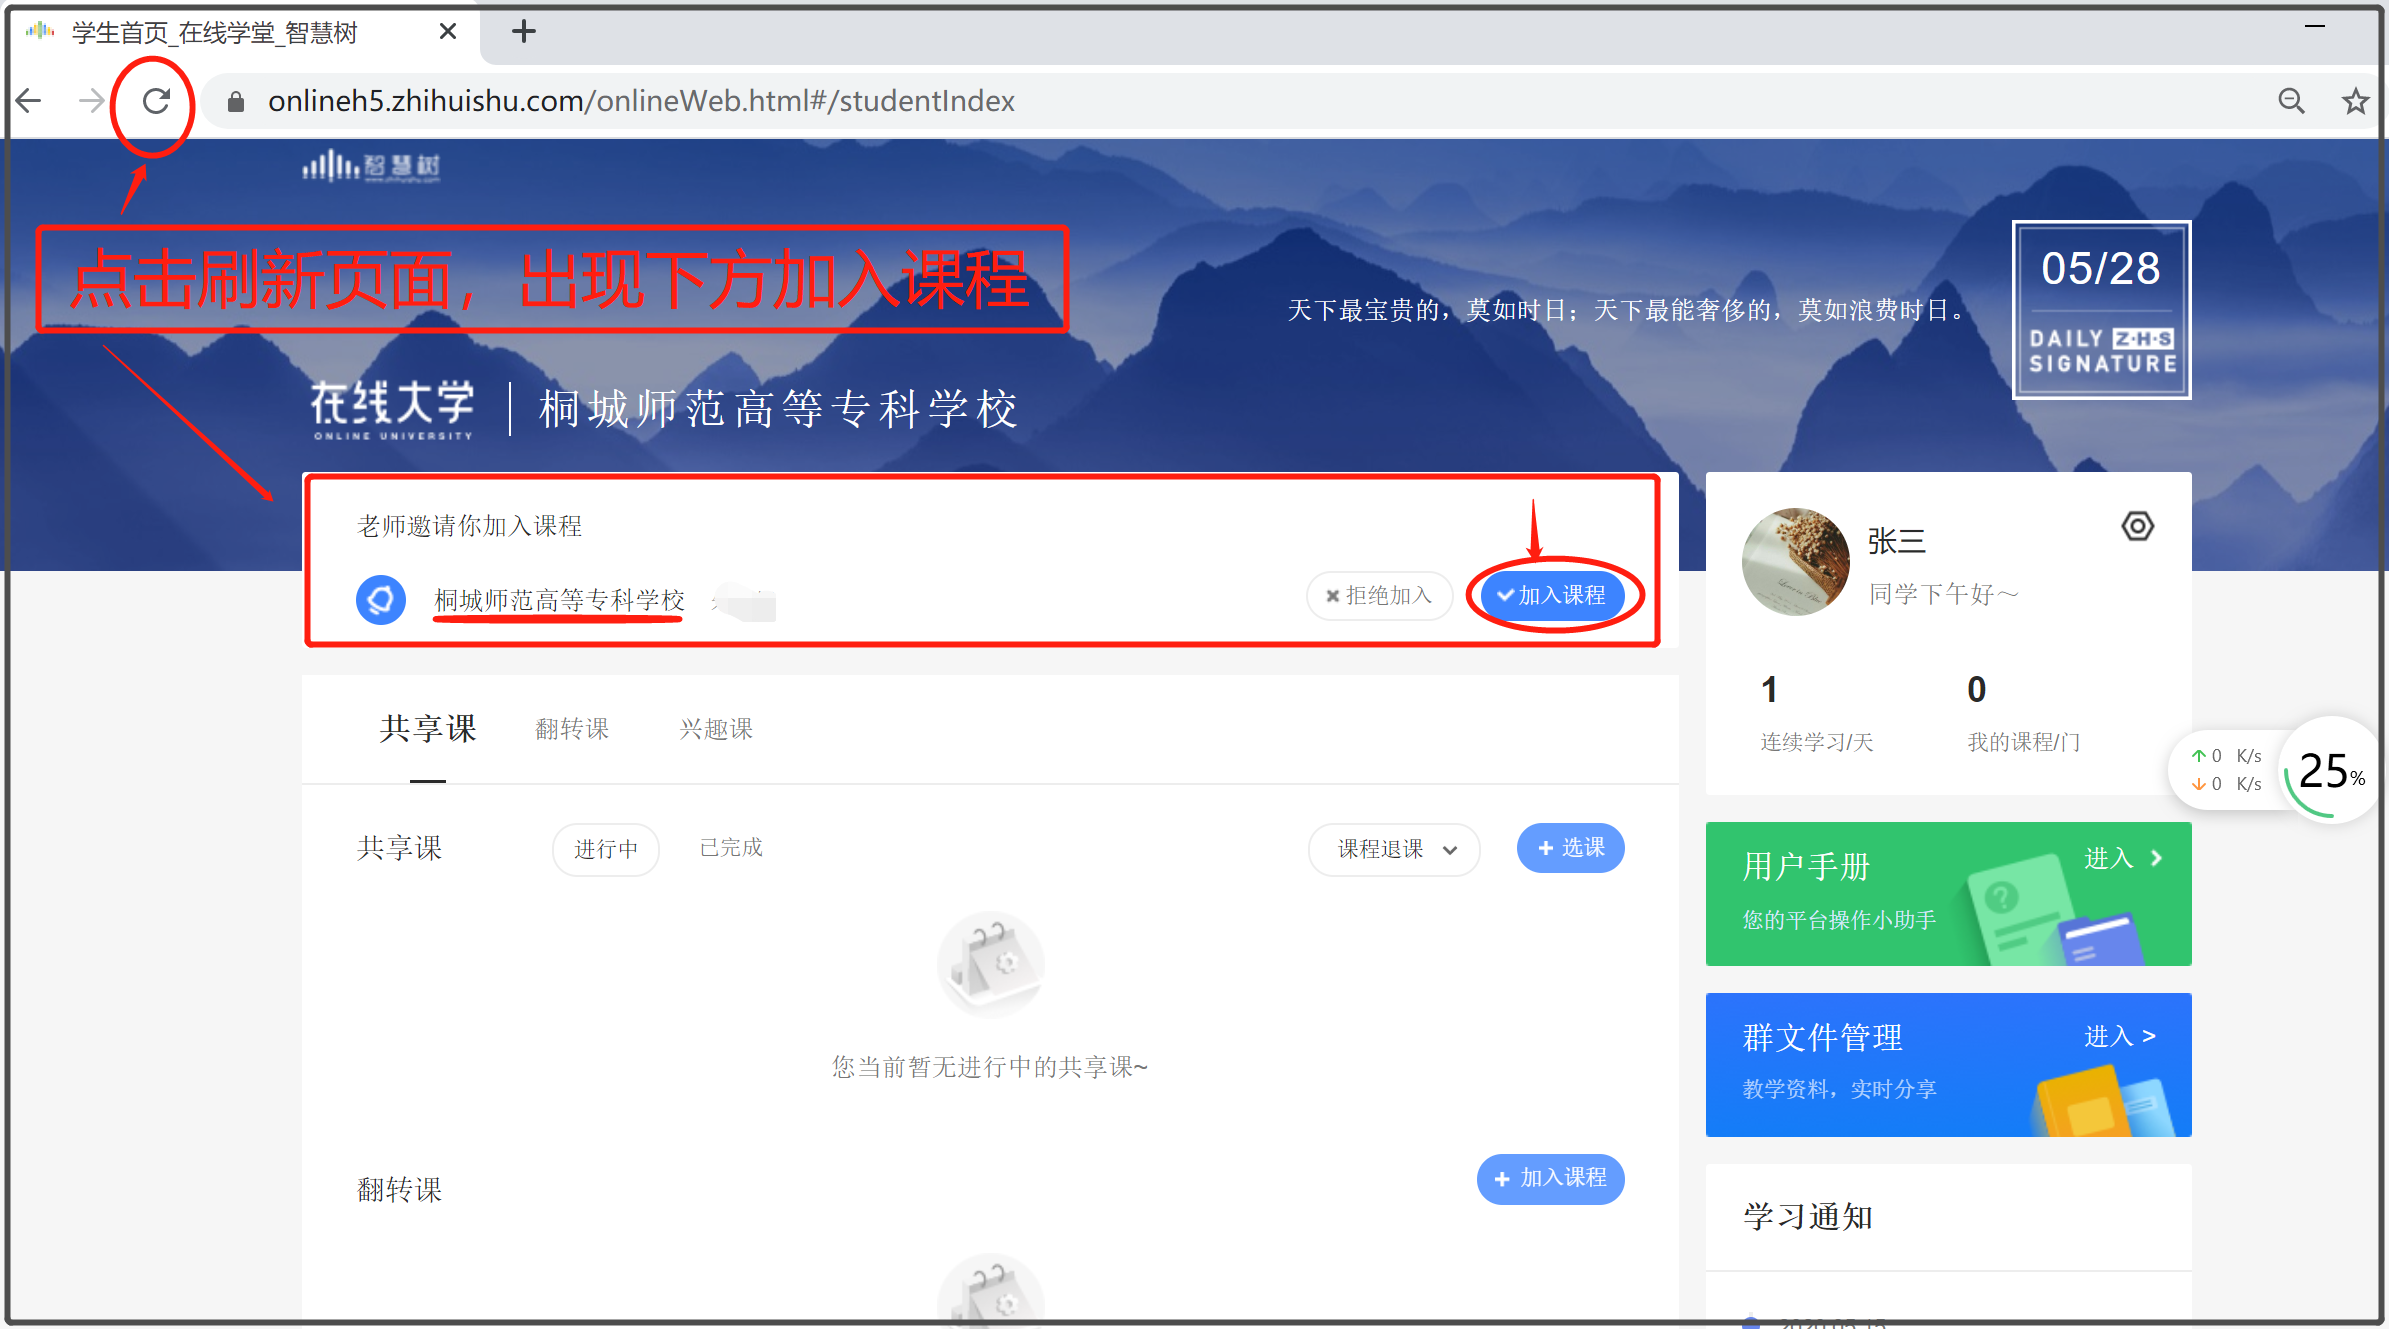The image size is (2389, 1329).
Task: Click the blue school avatar icon
Action: click(381, 599)
